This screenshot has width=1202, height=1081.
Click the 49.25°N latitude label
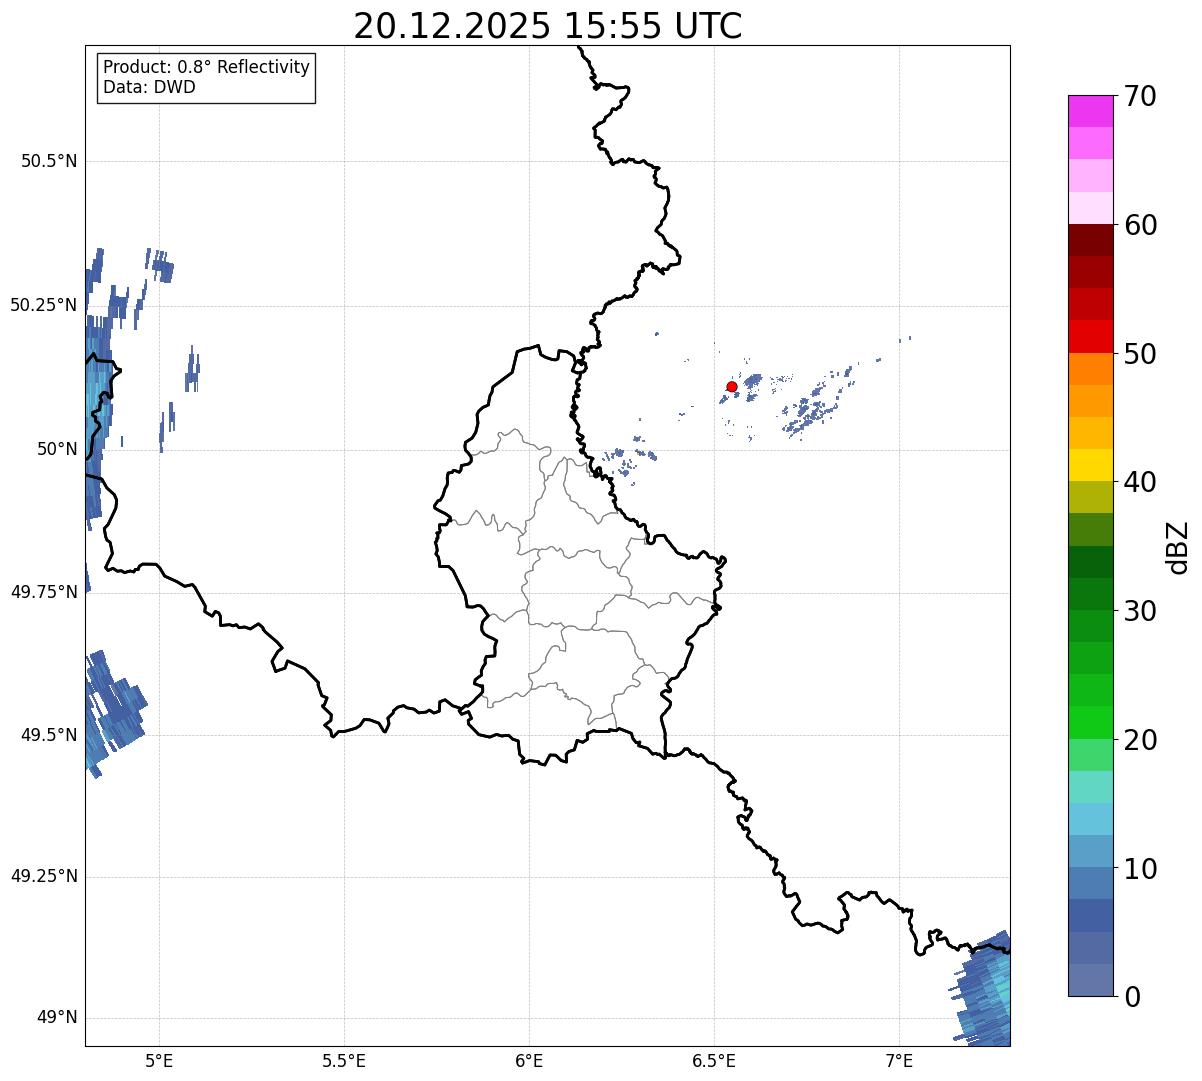tap(44, 876)
